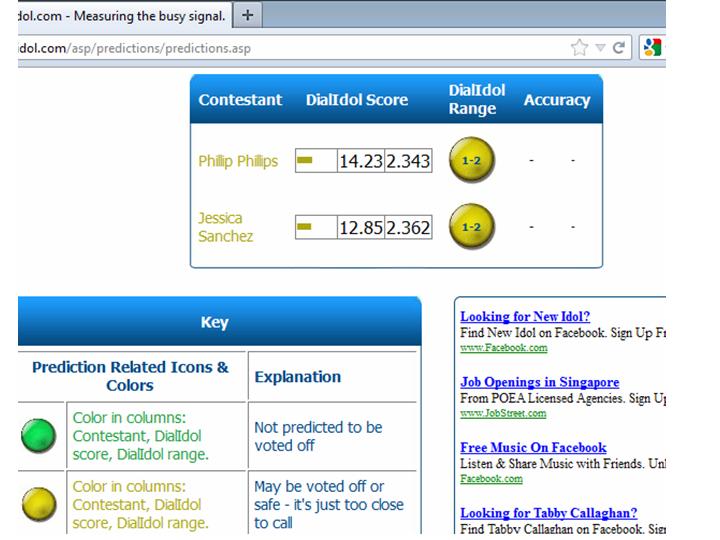Click the 'Looking for New Idol?' ad link
This screenshot has height=540, width=720.
click(524, 317)
